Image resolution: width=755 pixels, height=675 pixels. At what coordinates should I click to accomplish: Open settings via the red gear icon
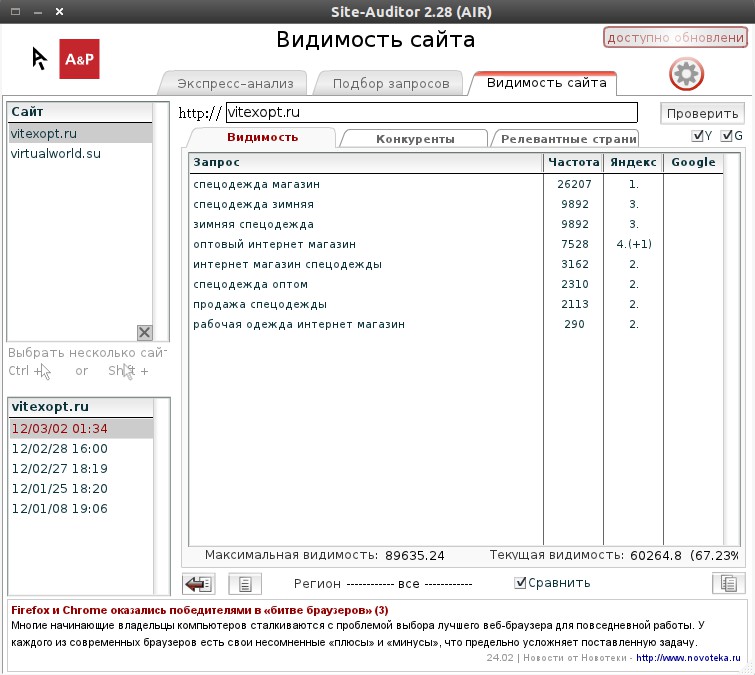tap(686, 74)
